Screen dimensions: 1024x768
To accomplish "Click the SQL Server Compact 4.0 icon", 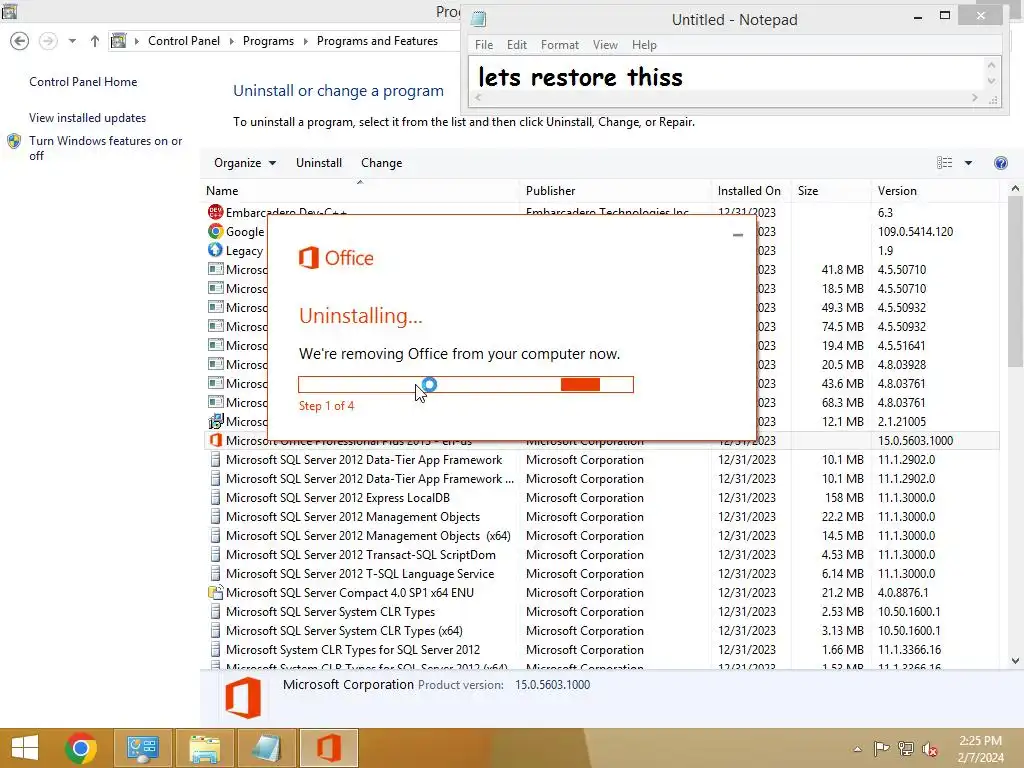I will click(x=216, y=592).
